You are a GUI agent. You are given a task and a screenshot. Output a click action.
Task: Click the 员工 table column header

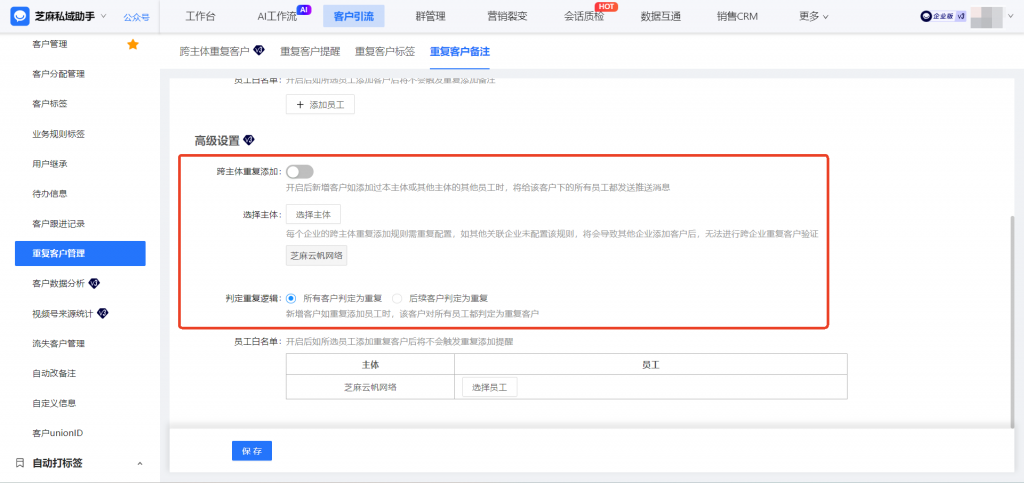(651, 364)
